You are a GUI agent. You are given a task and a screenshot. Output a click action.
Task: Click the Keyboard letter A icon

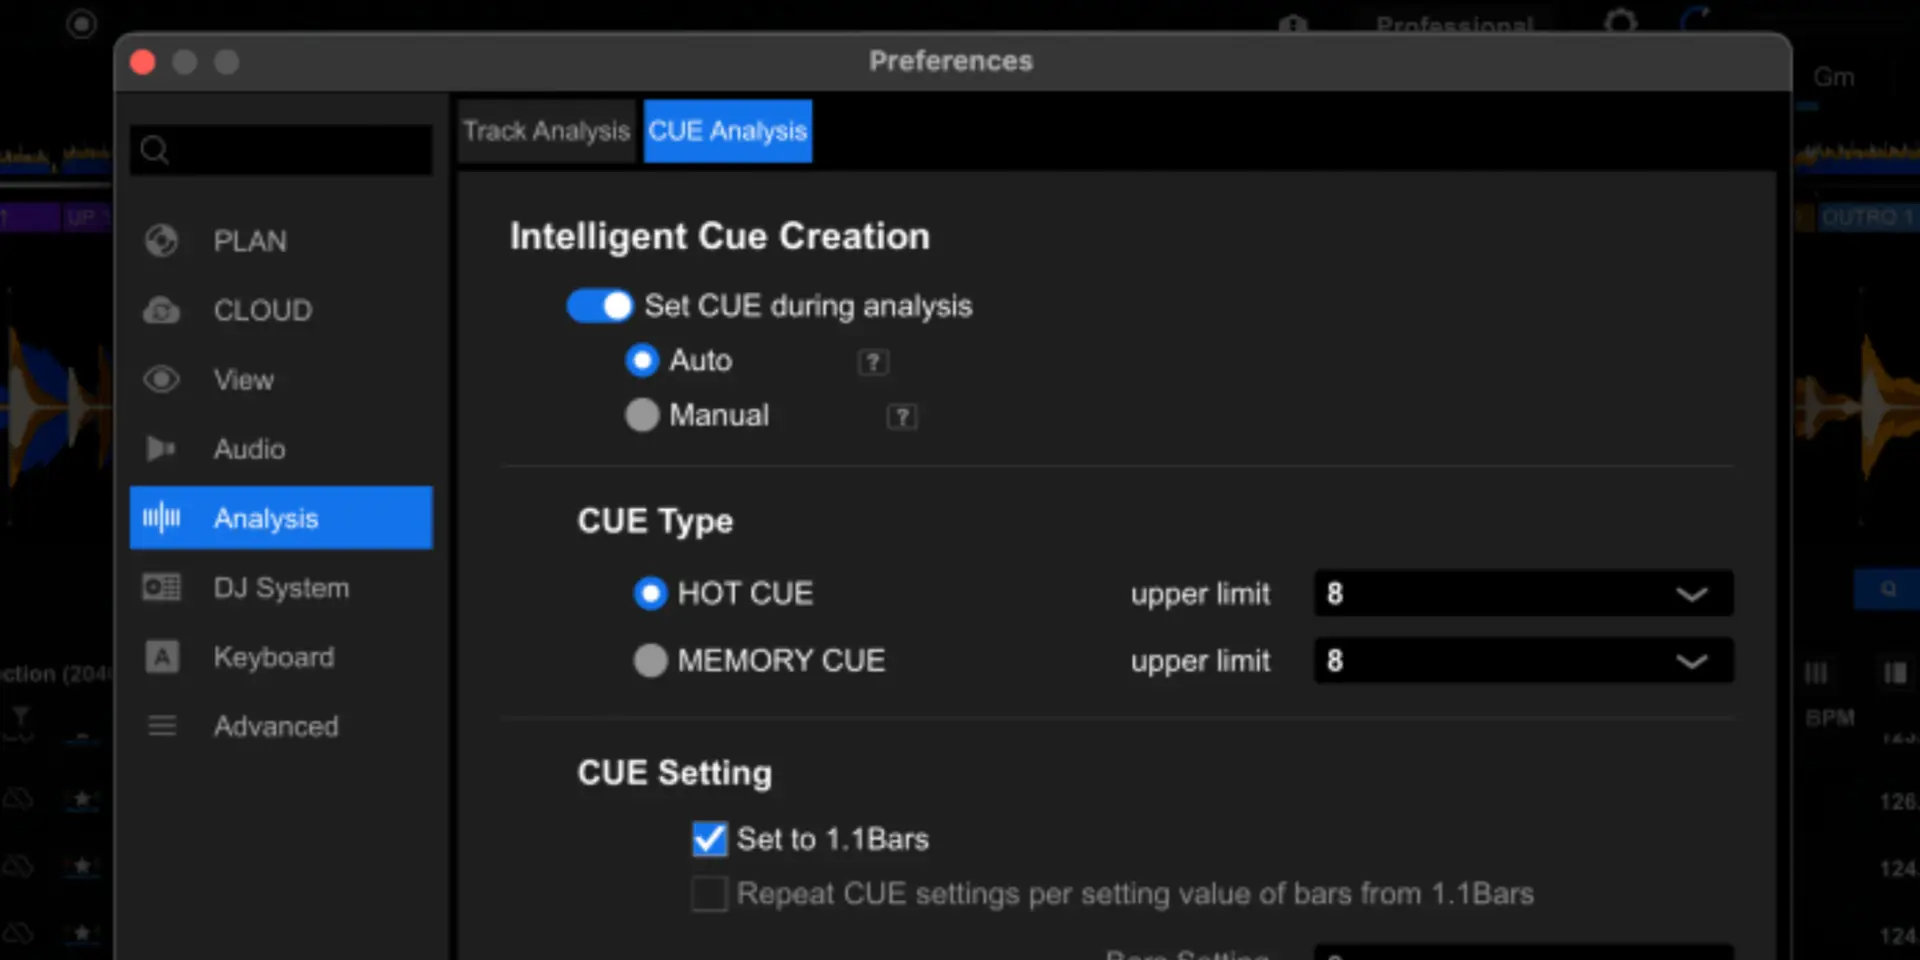click(162, 657)
